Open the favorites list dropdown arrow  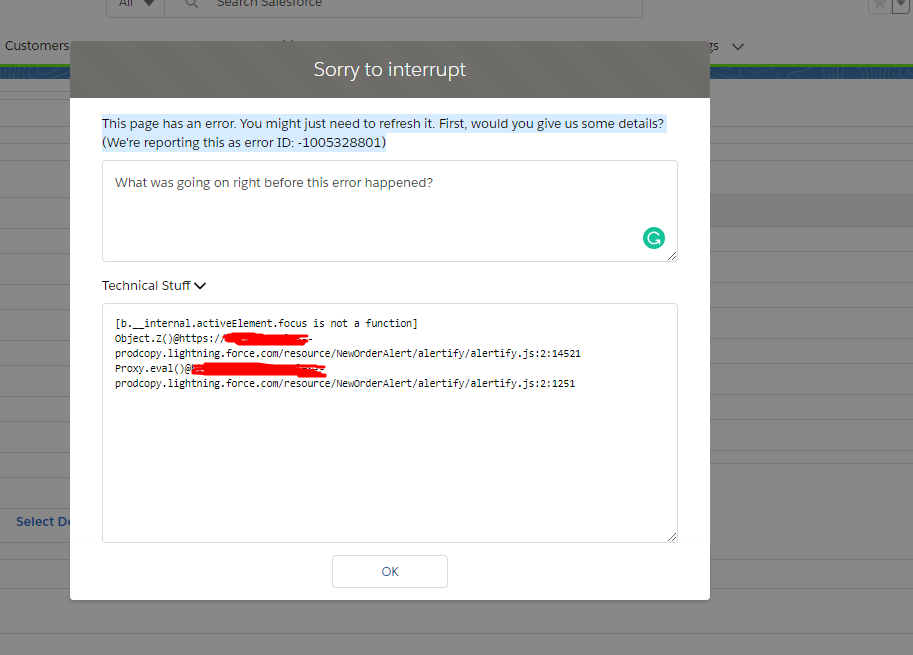click(901, 5)
